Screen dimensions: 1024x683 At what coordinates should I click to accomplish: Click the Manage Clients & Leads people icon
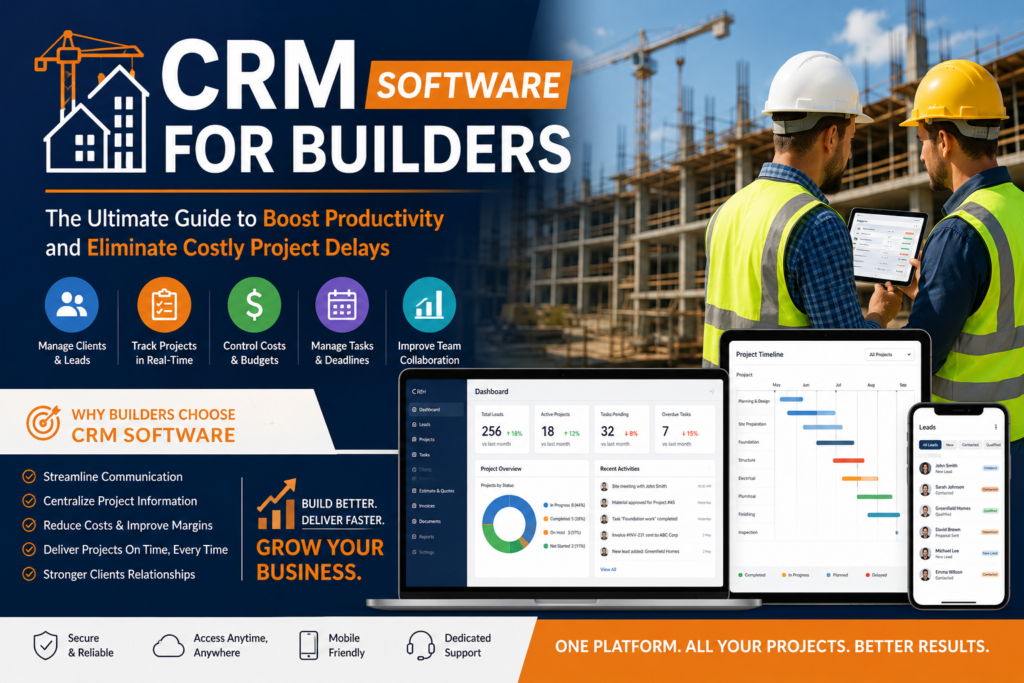point(72,304)
